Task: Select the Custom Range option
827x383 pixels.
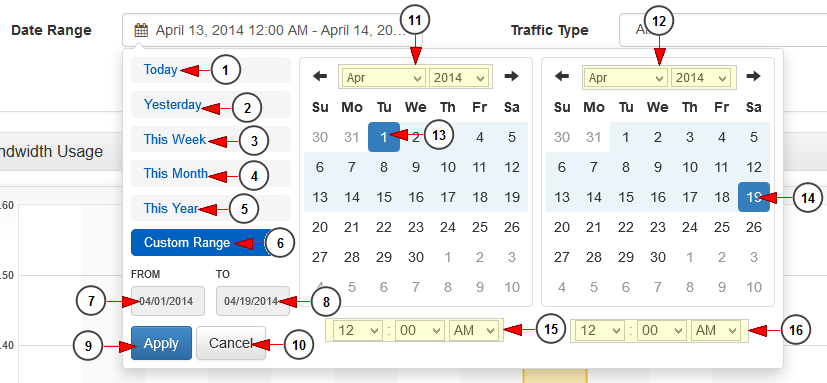Action: pos(203,243)
